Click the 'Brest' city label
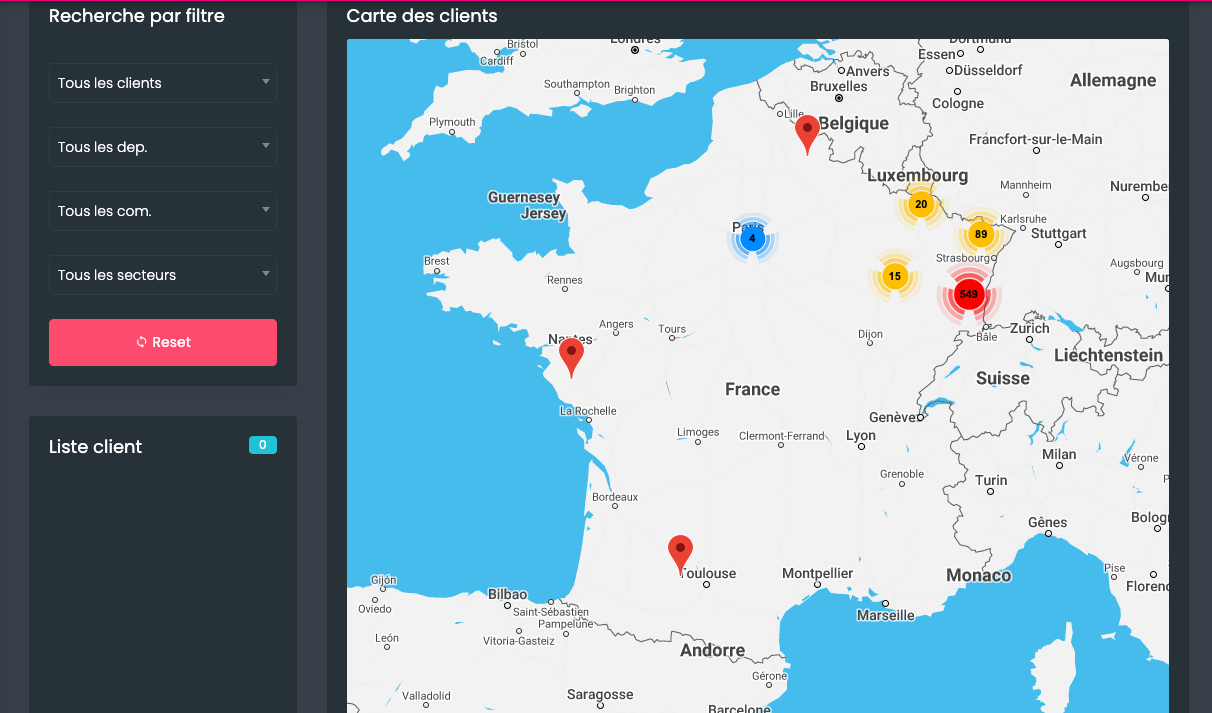Viewport: 1212px width, 713px height. (437, 261)
